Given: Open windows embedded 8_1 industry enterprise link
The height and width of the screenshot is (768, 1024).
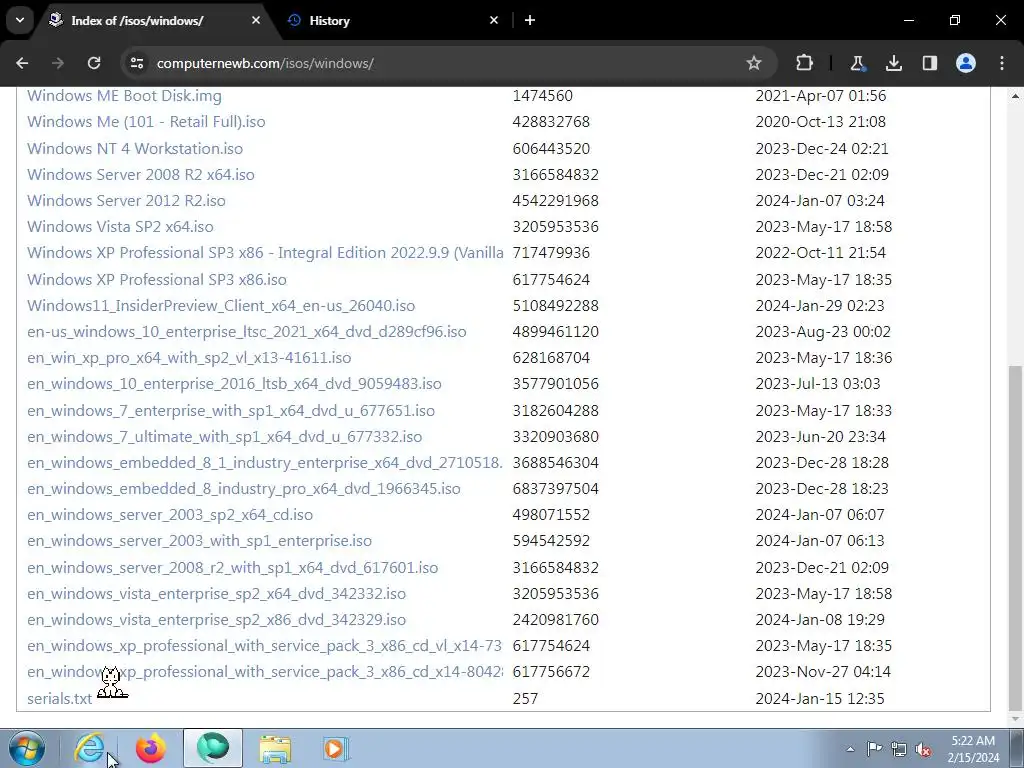Looking at the screenshot, I should pos(264,463).
